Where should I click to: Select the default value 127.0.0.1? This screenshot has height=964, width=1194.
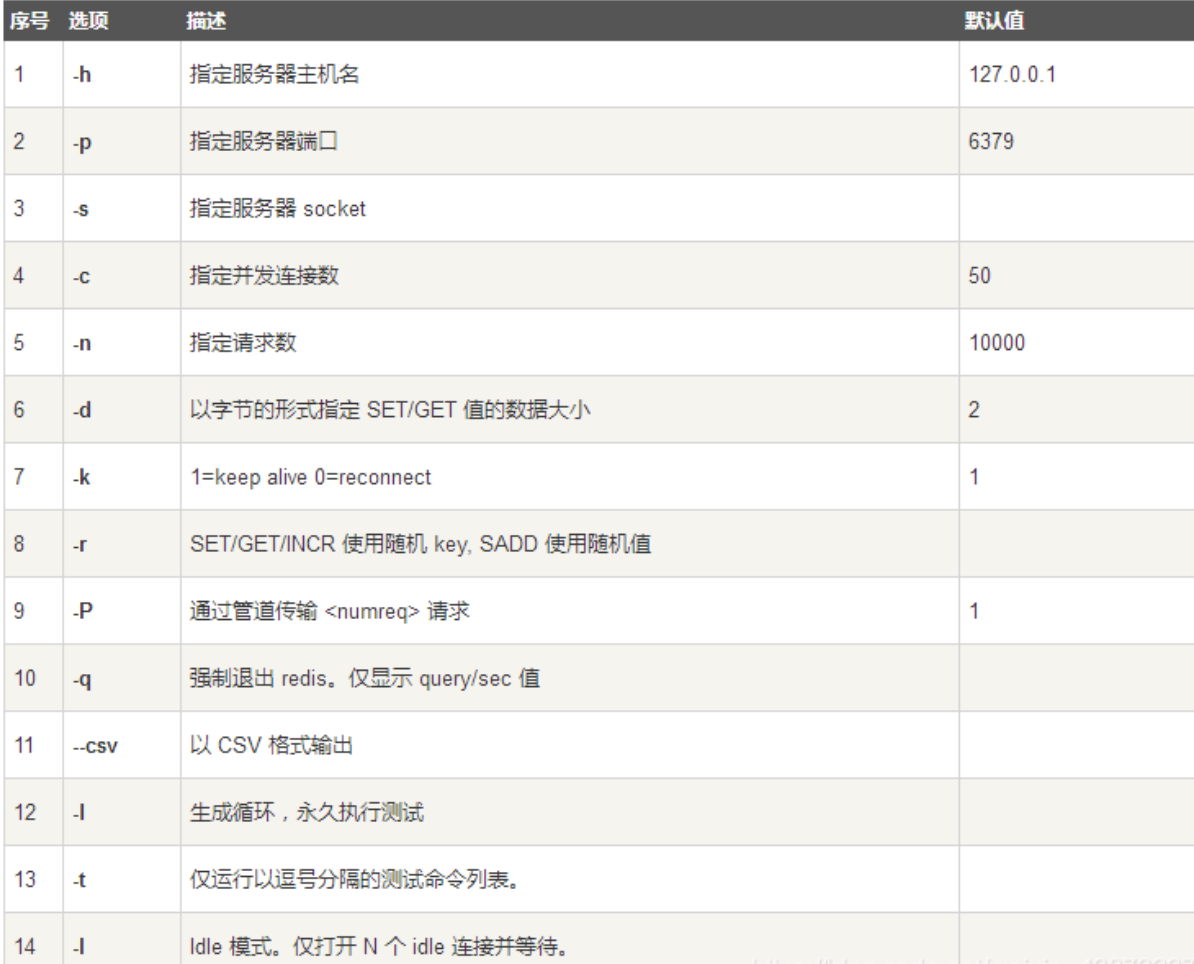pos(1012,74)
